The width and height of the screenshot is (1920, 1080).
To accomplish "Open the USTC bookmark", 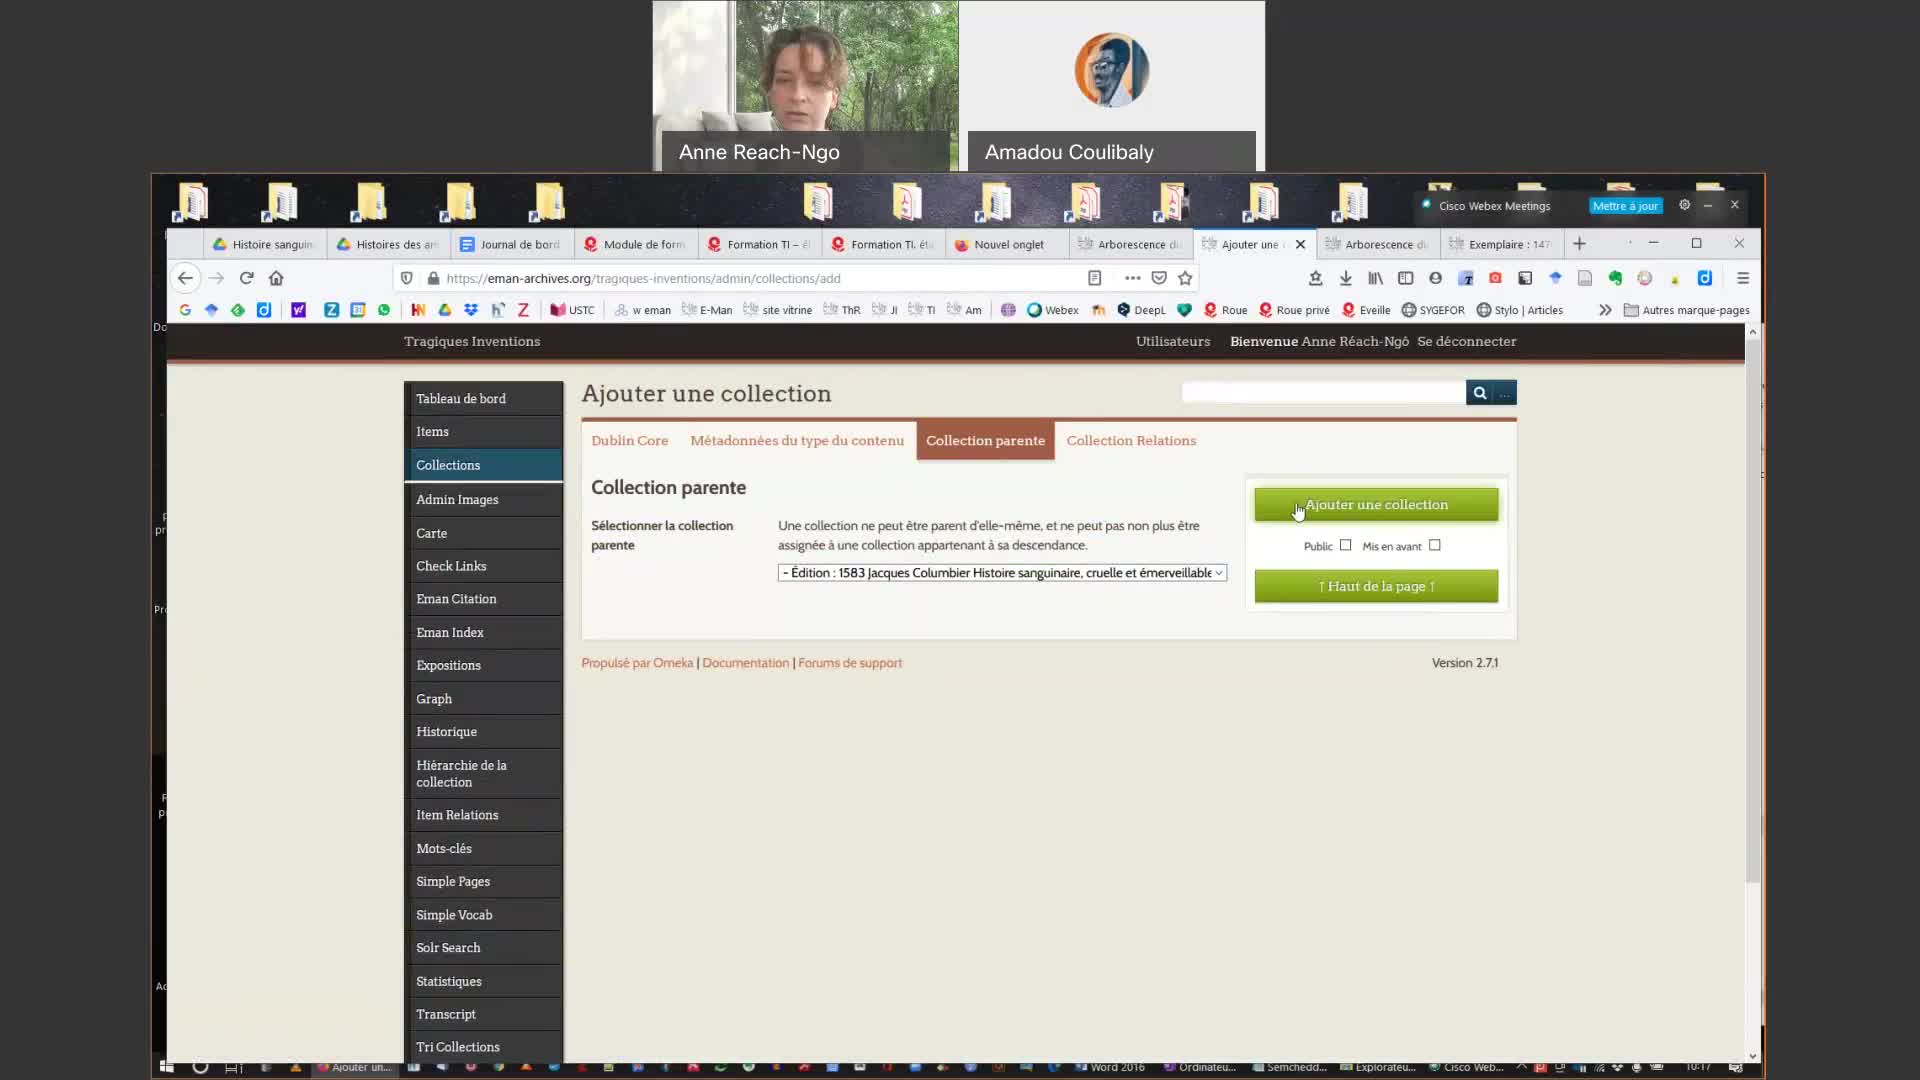I will point(572,310).
